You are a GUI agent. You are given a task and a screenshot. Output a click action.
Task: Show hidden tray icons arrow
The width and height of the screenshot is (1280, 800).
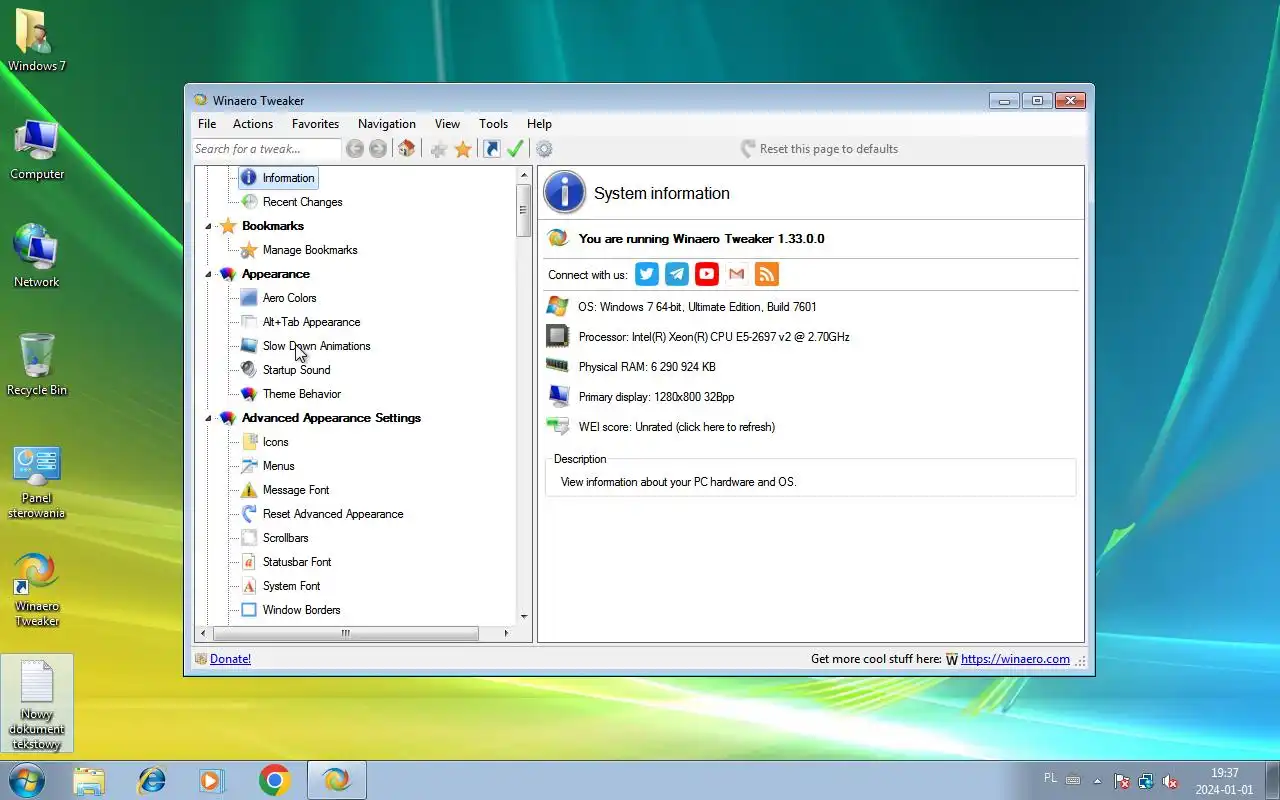click(1097, 781)
